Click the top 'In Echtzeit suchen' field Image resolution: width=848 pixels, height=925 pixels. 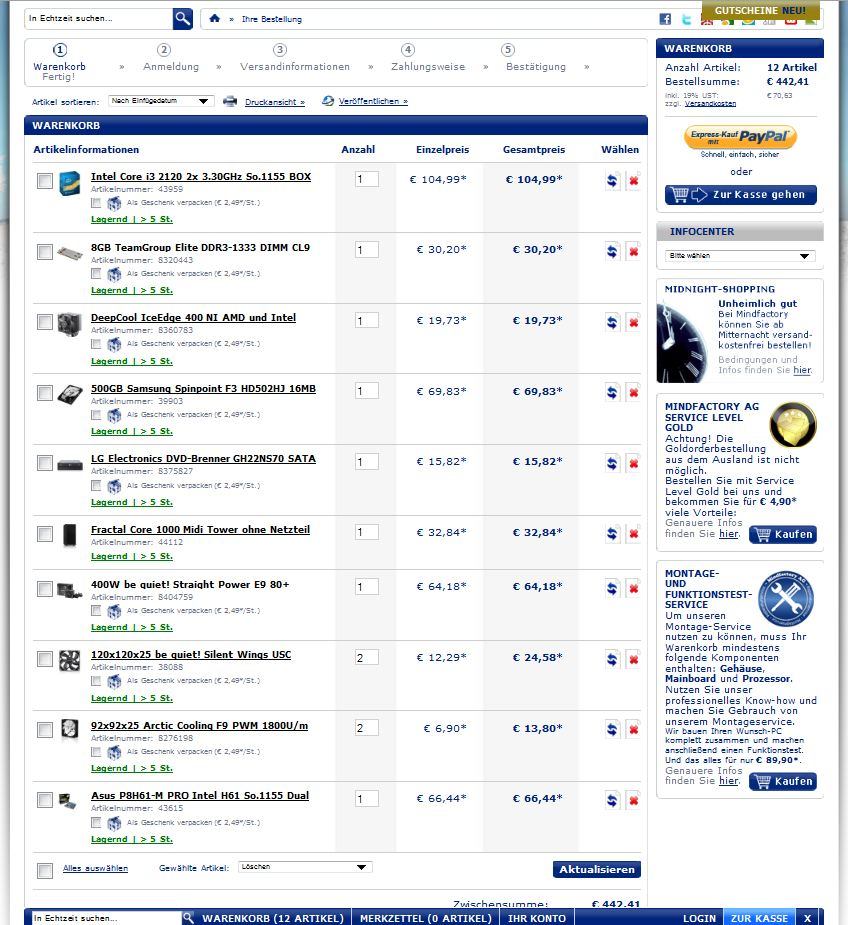click(x=99, y=19)
